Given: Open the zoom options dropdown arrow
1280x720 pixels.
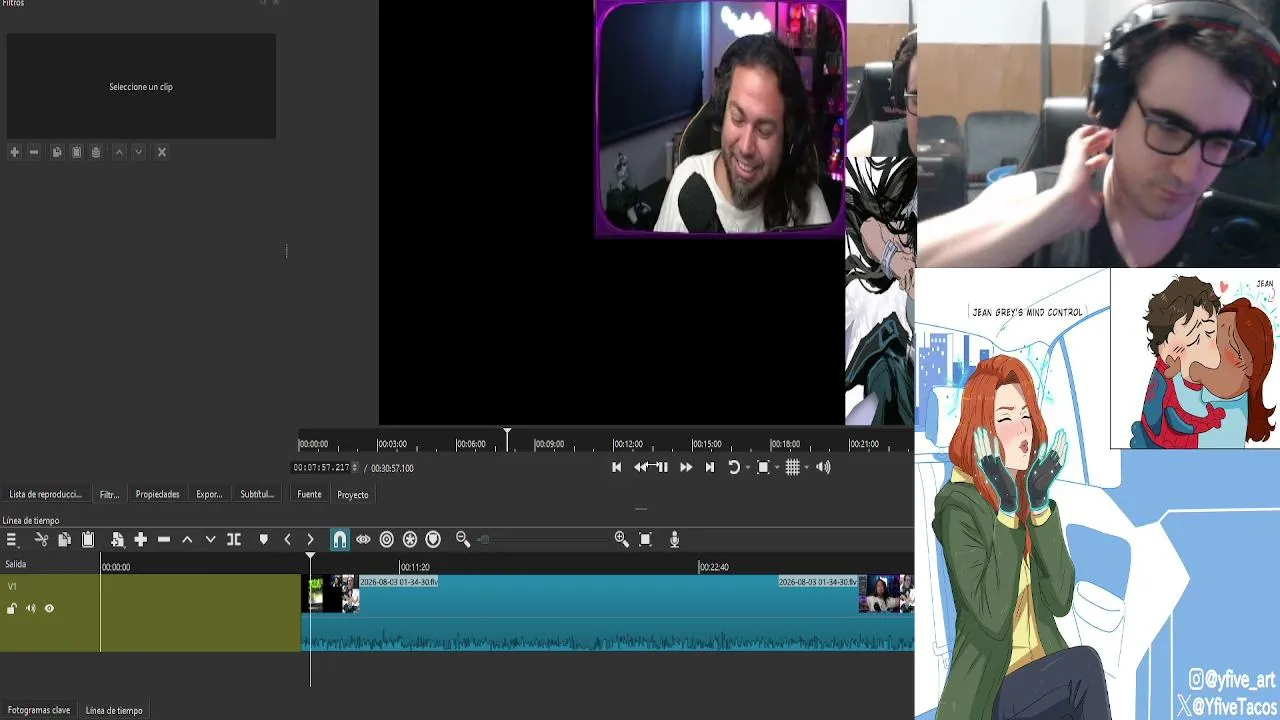Looking at the screenshot, I should (776, 468).
